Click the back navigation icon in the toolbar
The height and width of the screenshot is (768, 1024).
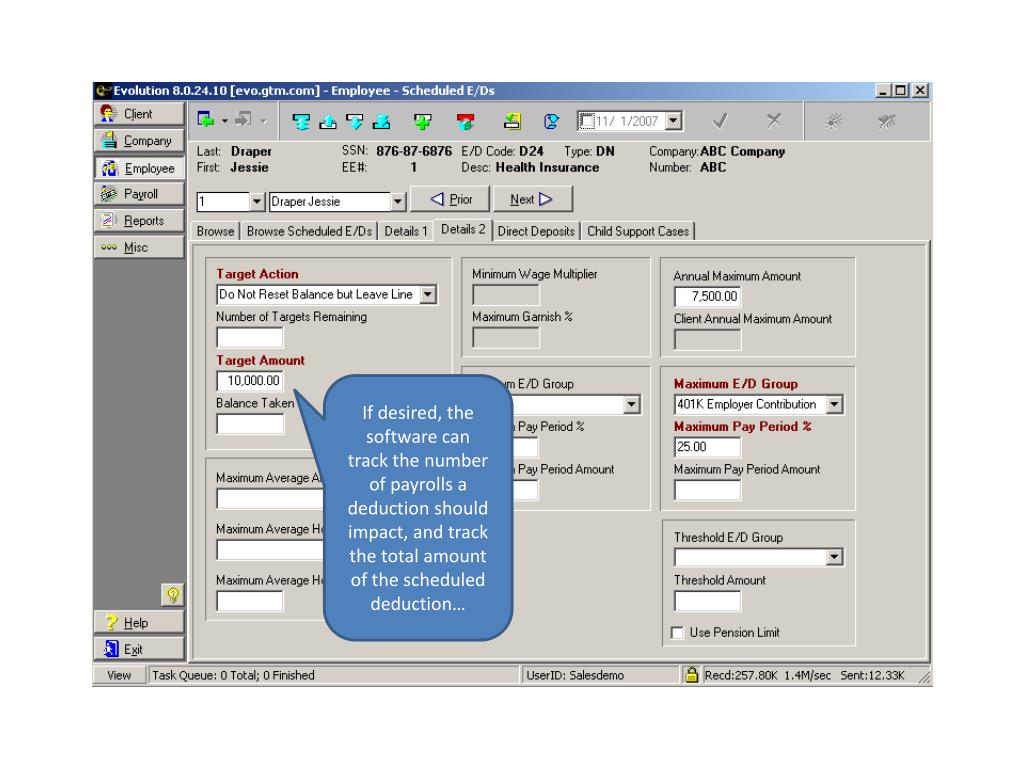[x=206, y=120]
